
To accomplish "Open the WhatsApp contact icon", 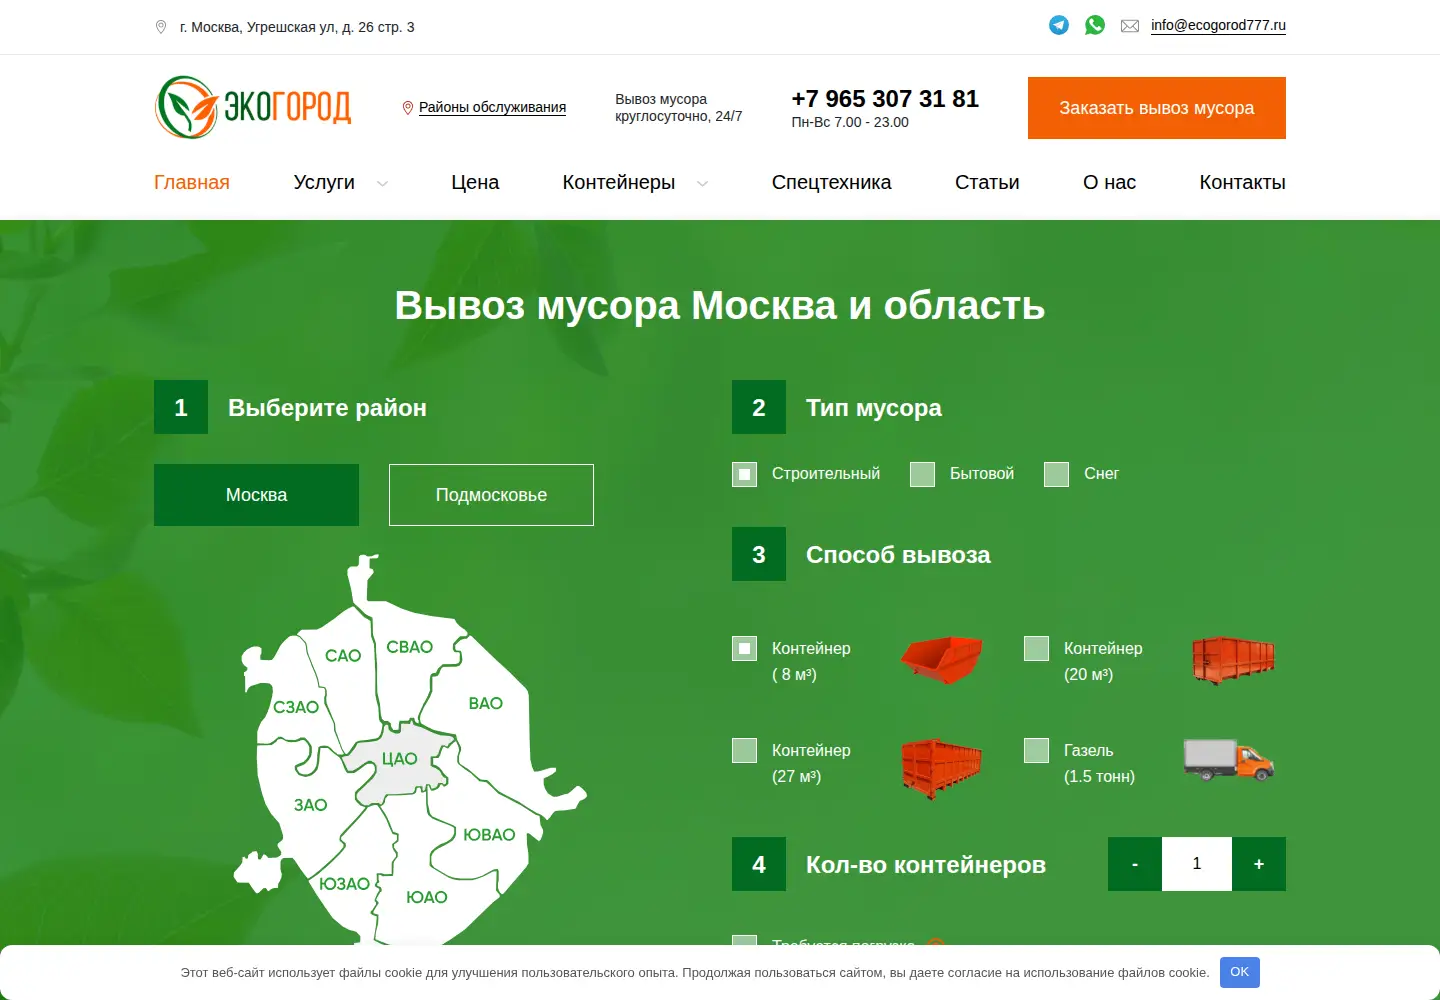I will 1095,25.
